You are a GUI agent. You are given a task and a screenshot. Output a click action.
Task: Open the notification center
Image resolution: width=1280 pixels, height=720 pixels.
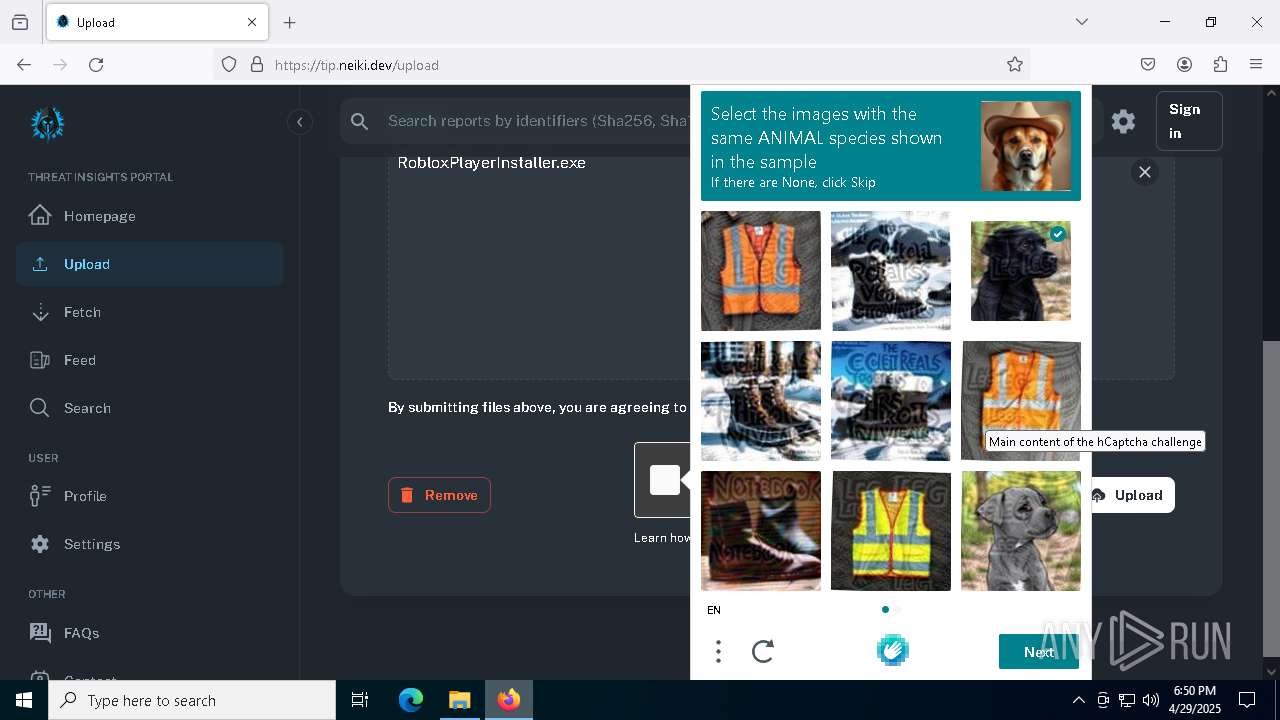pos(1247,700)
